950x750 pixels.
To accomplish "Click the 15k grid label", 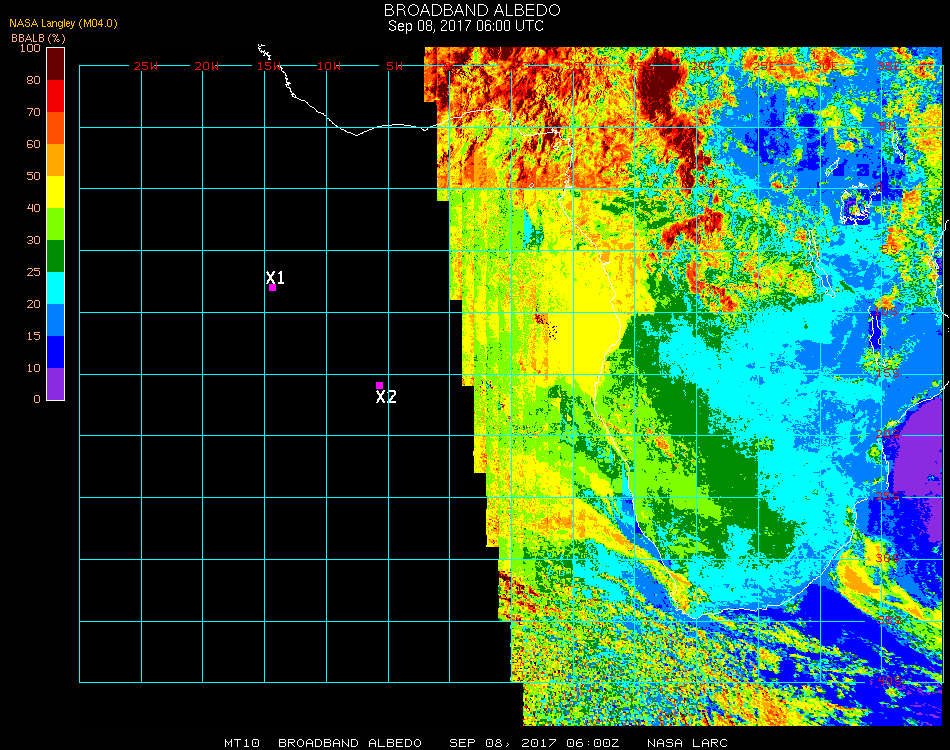I will (x=270, y=66).
